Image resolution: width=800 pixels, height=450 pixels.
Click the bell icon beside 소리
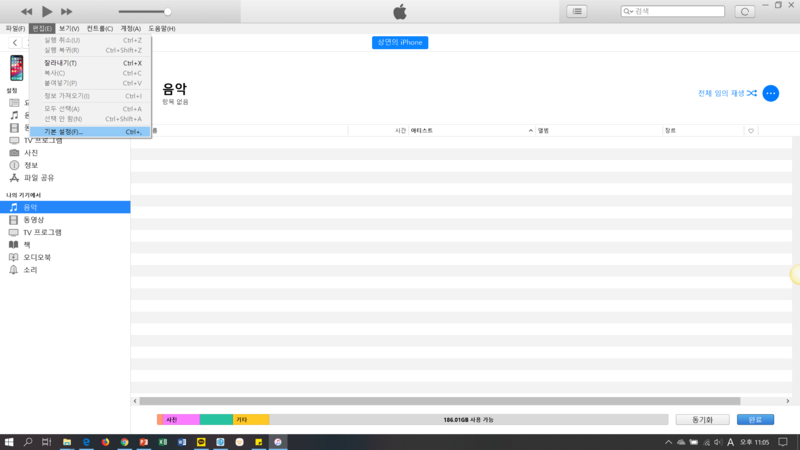(x=13, y=270)
